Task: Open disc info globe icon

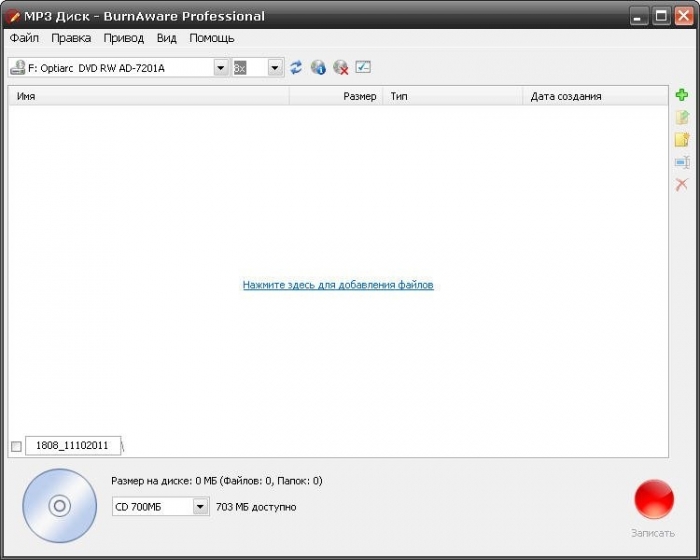Action: (319, 68)
